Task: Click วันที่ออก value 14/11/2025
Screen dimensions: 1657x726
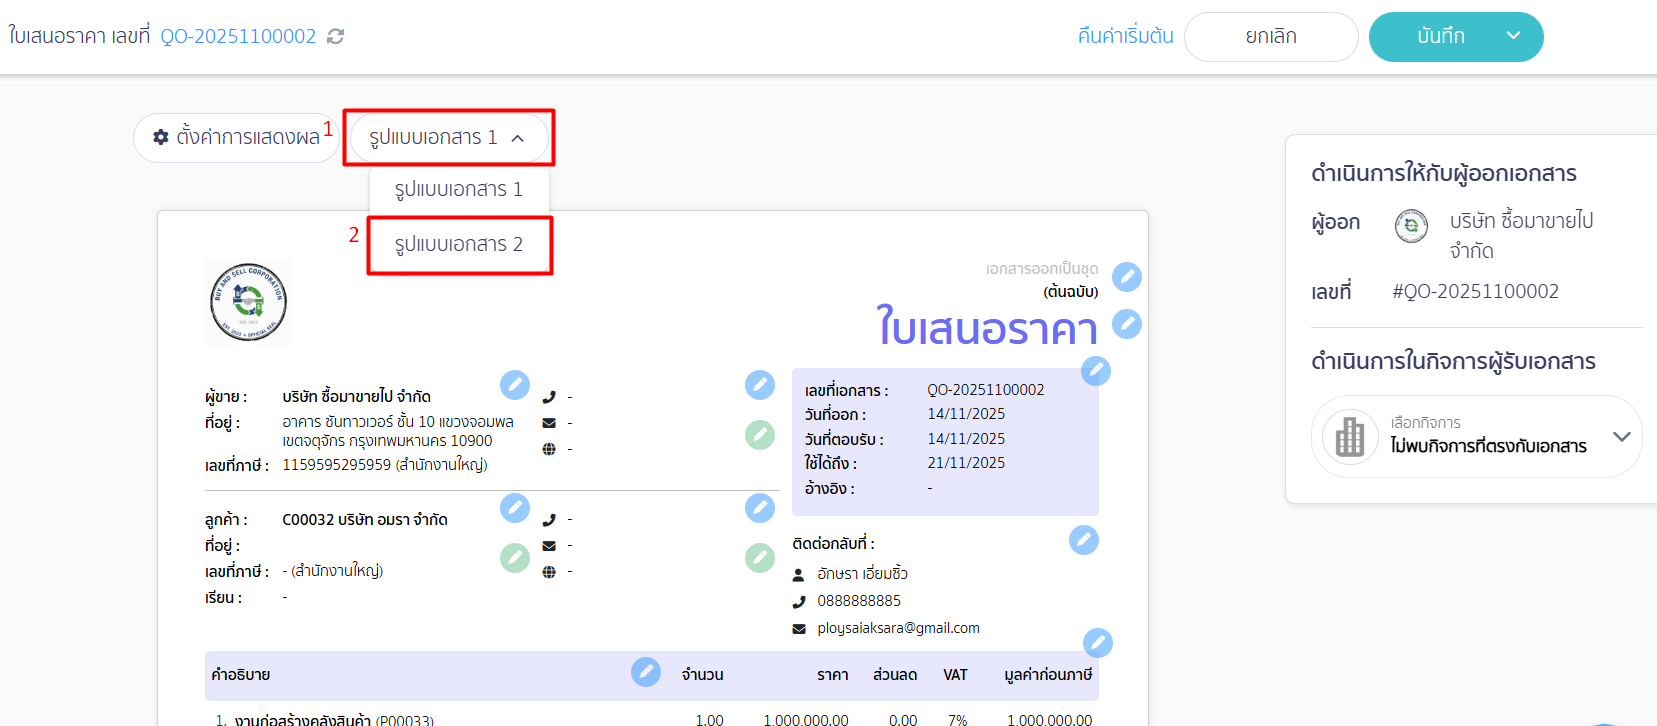Action: coord(966,414)
